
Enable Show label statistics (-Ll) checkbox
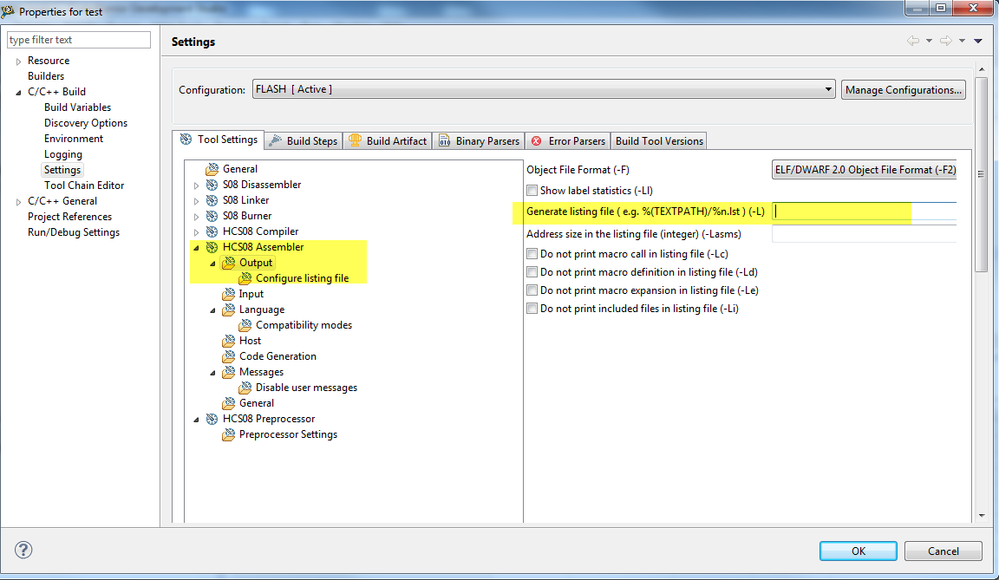point(532,191)
